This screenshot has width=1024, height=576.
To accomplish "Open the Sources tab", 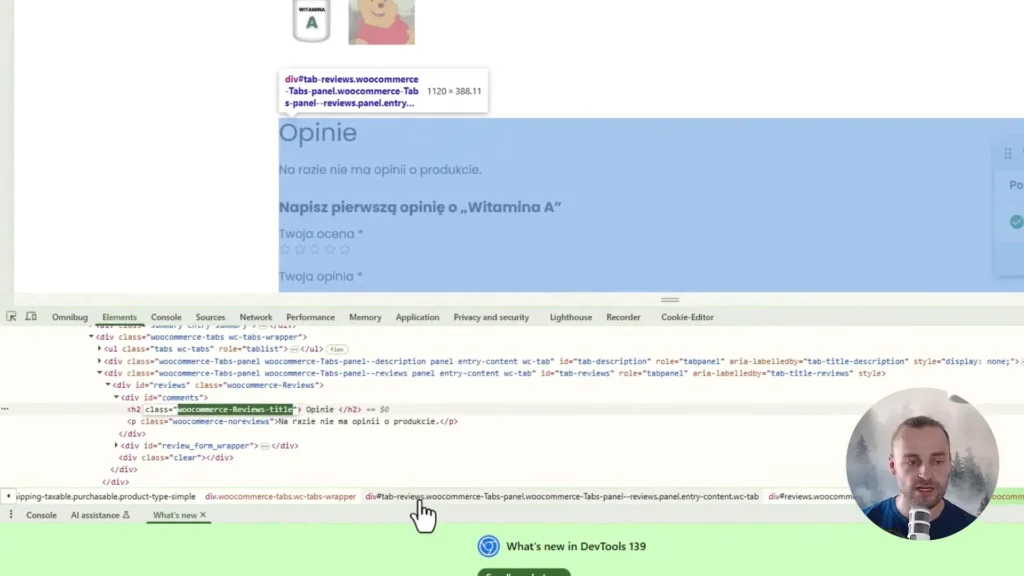I will [x=210, y=317].
